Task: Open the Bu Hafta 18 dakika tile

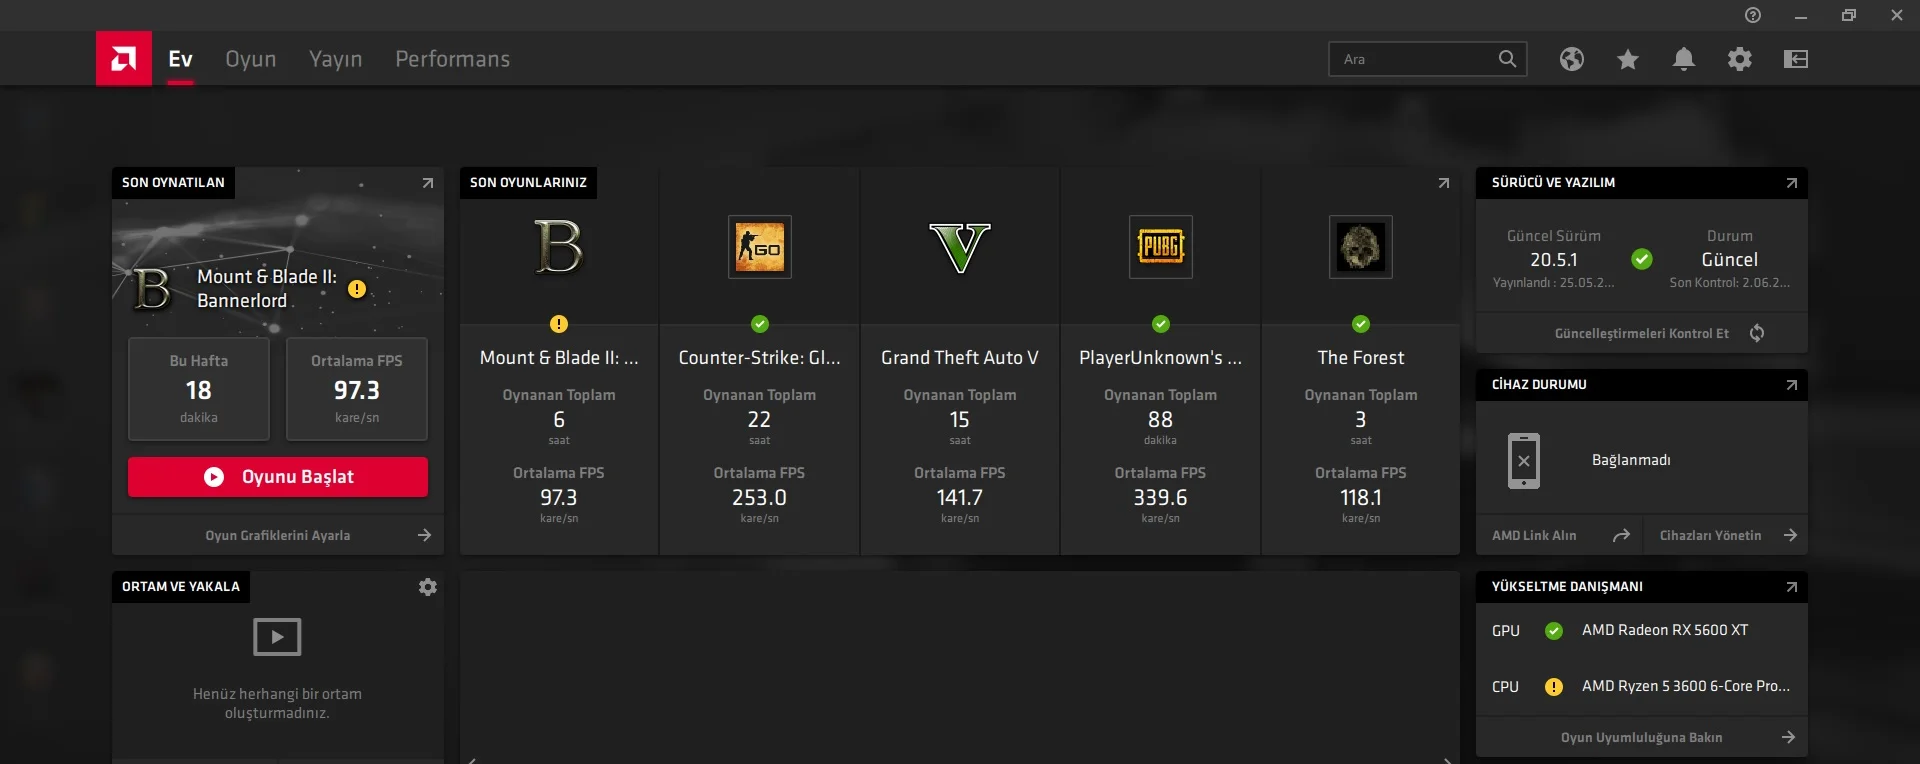Action: tap(199, 389)
